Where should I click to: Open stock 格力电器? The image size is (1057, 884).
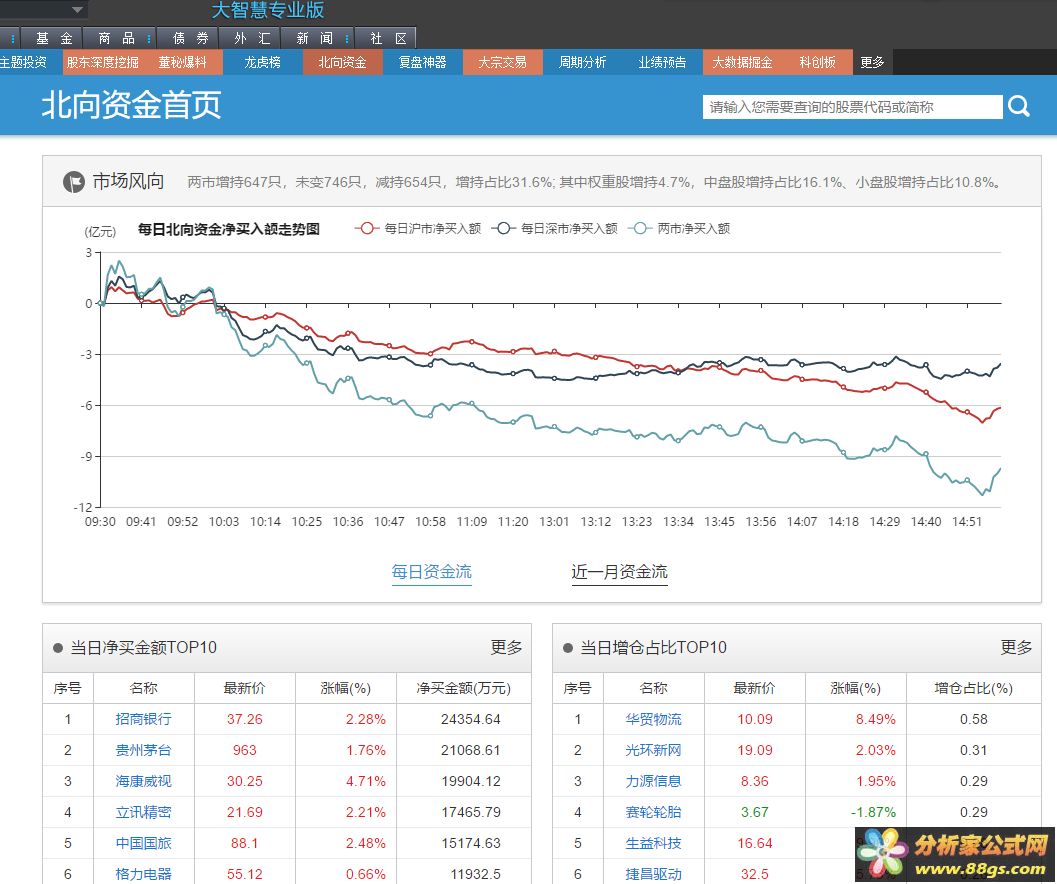(144, 874)
